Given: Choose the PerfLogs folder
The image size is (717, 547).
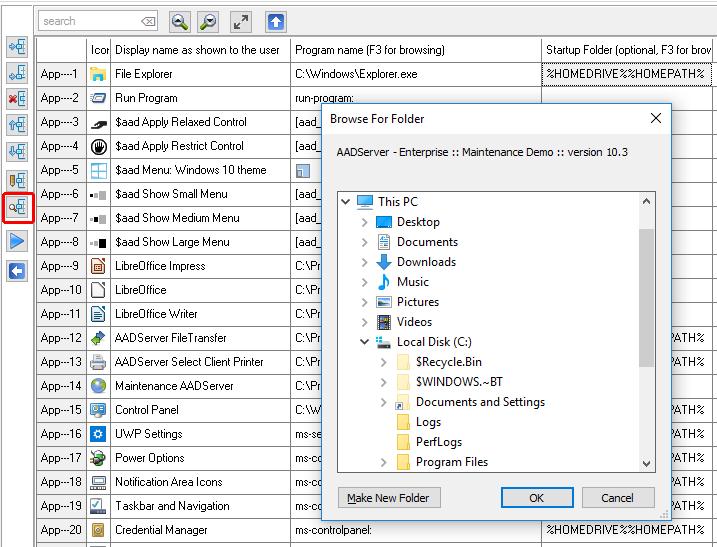Looking at the screenshot, I should (438, 442).
